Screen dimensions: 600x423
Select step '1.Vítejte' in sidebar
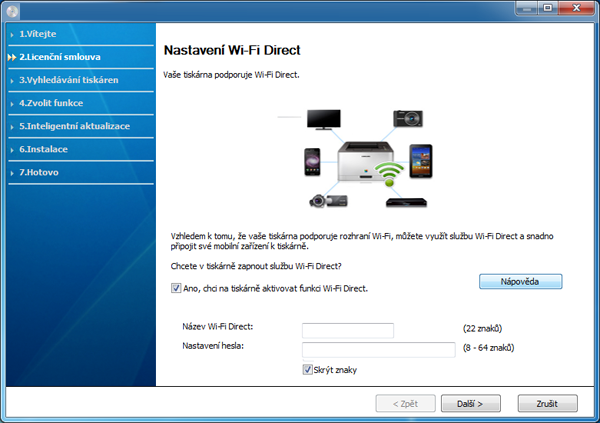pyautogui.click(x=38, y=34)
